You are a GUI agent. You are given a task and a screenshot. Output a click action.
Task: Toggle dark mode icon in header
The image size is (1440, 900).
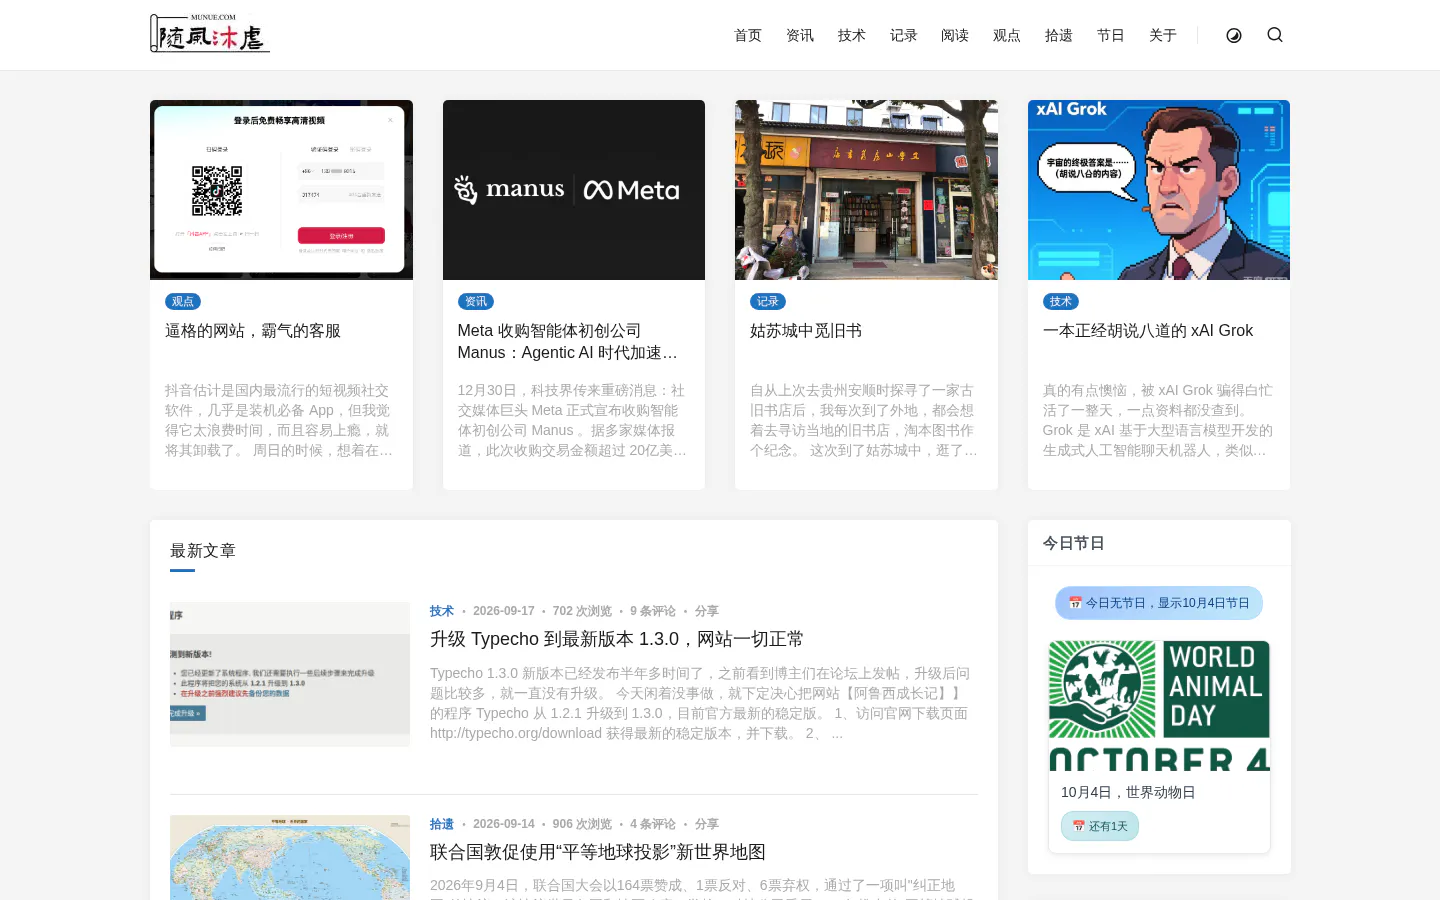(x=1234, y=35)
